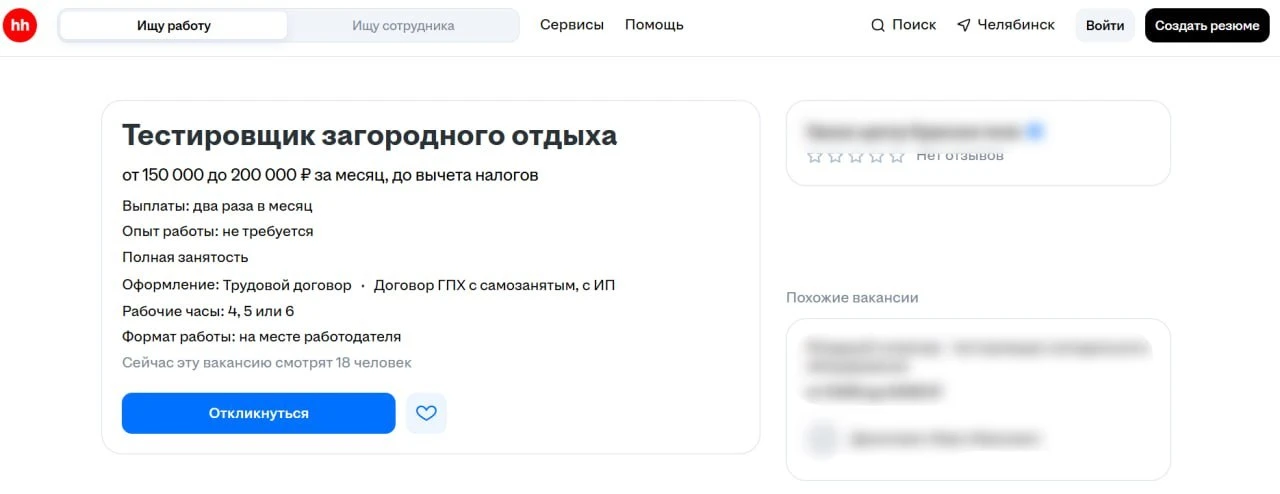Switch to the Ищу работу tab
This screenshot has width=1280, height=494.
coord(174,26)
